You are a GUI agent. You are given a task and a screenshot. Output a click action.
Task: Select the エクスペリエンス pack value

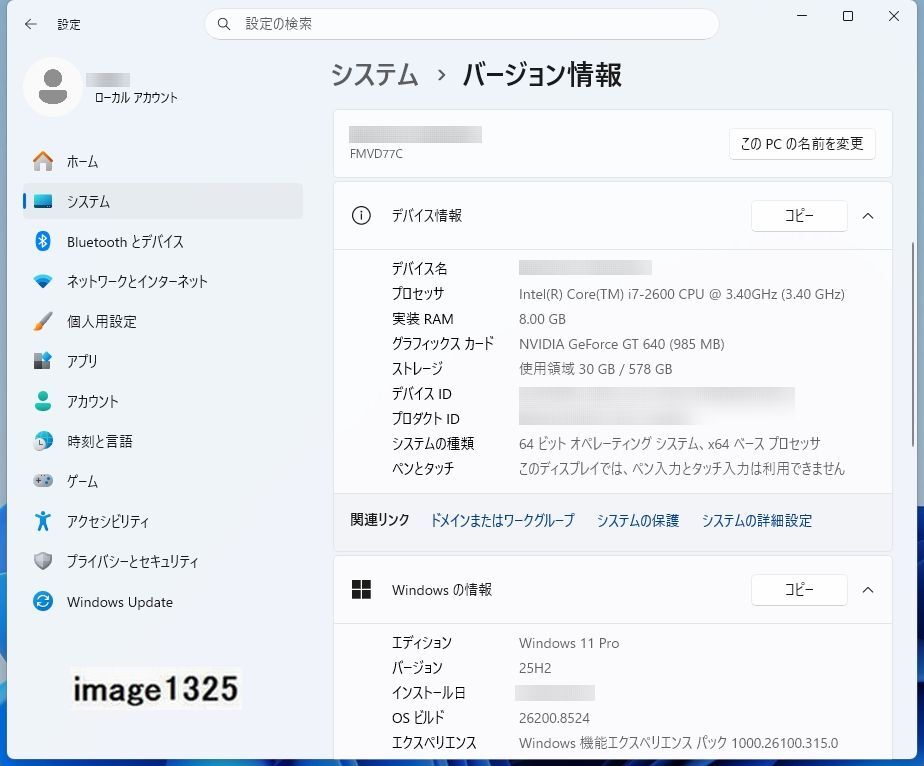tap(678, 743)
